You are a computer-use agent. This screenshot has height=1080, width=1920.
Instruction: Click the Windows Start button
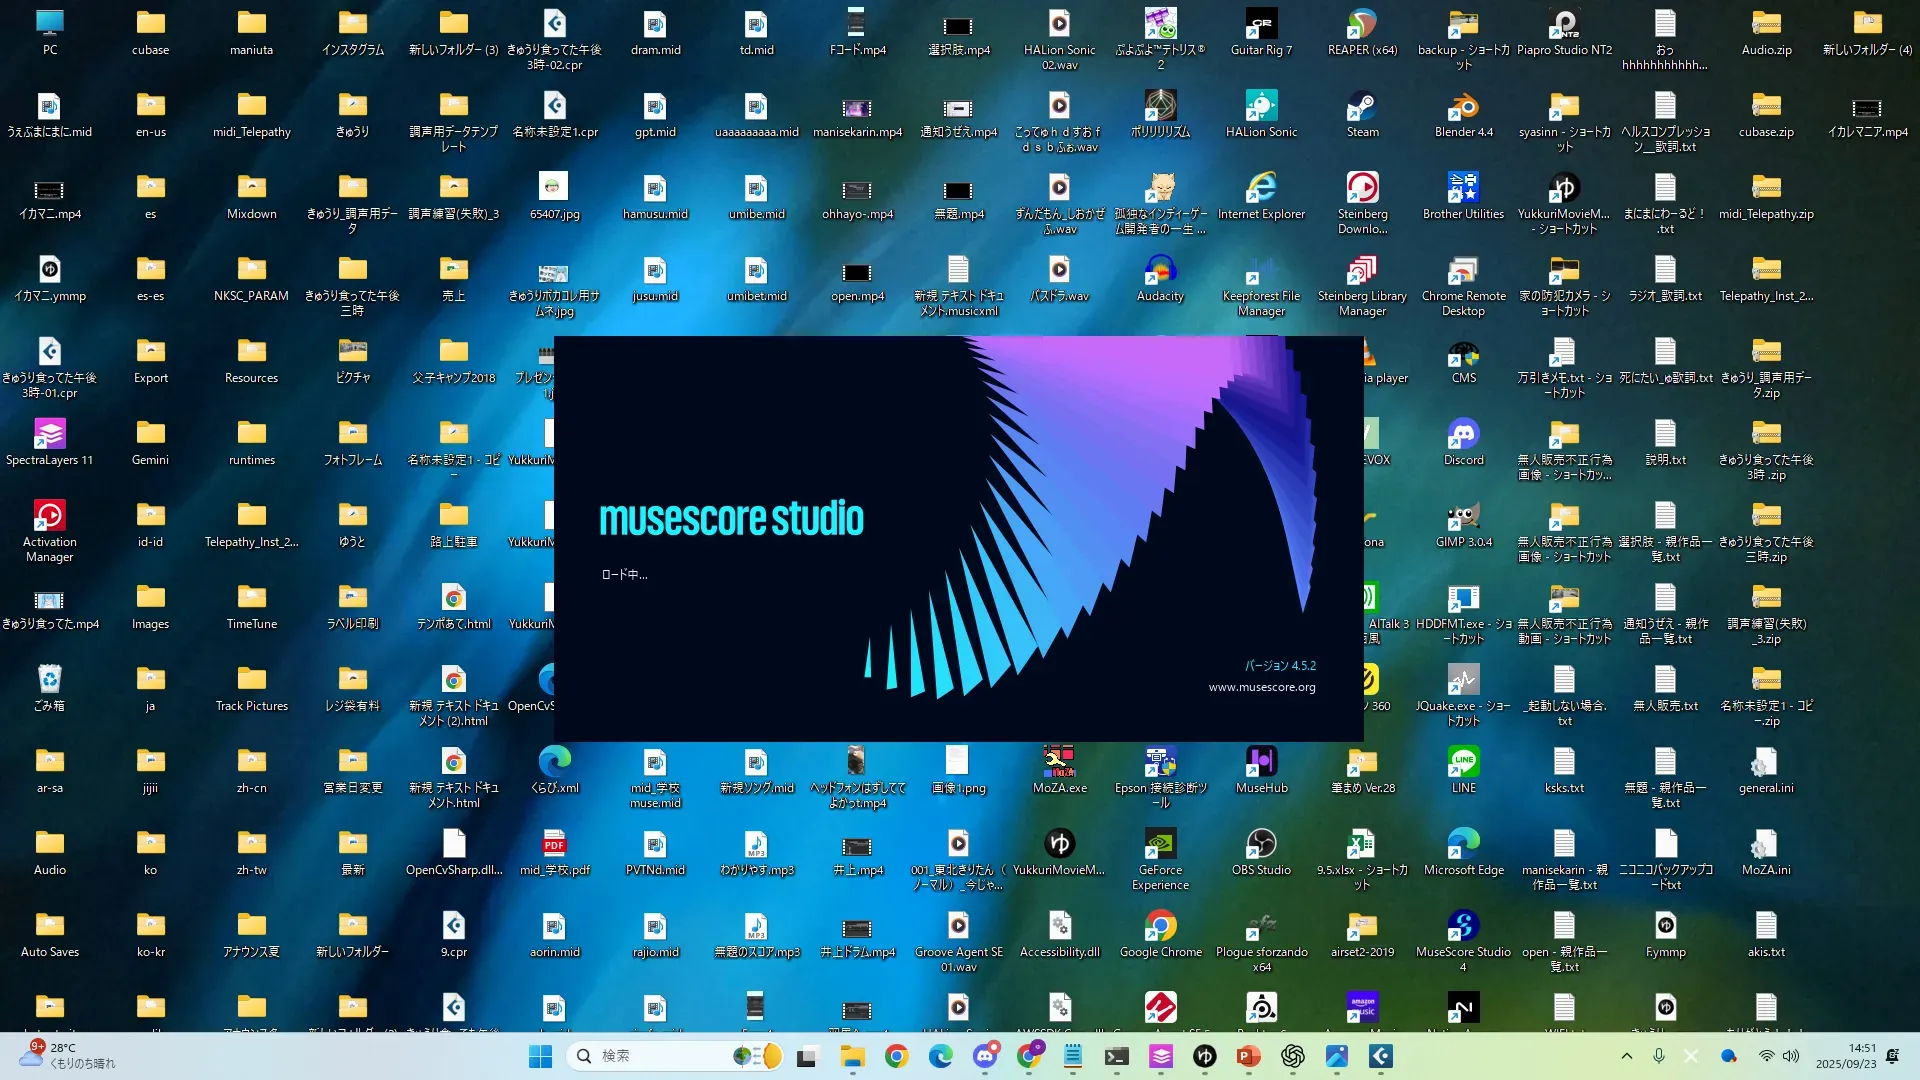click(x=540, y=1056)
